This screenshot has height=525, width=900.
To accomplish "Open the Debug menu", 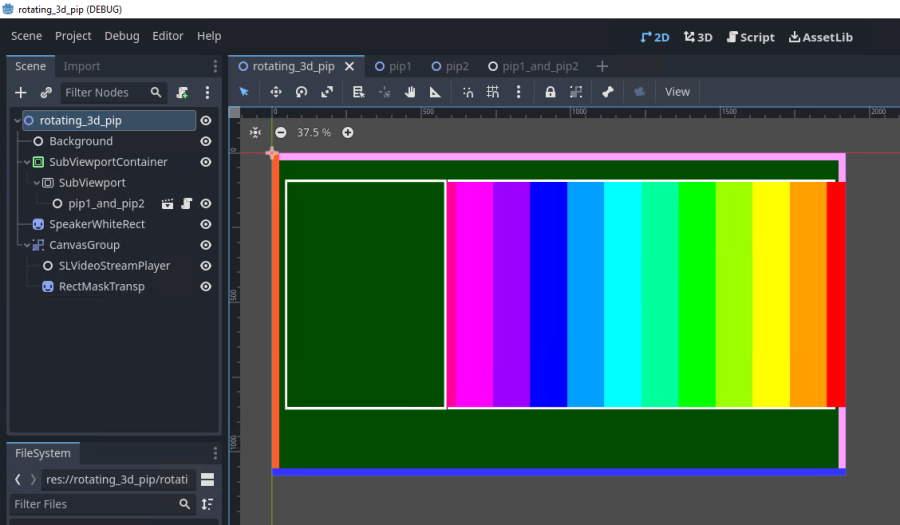I will tap(122, 36).
